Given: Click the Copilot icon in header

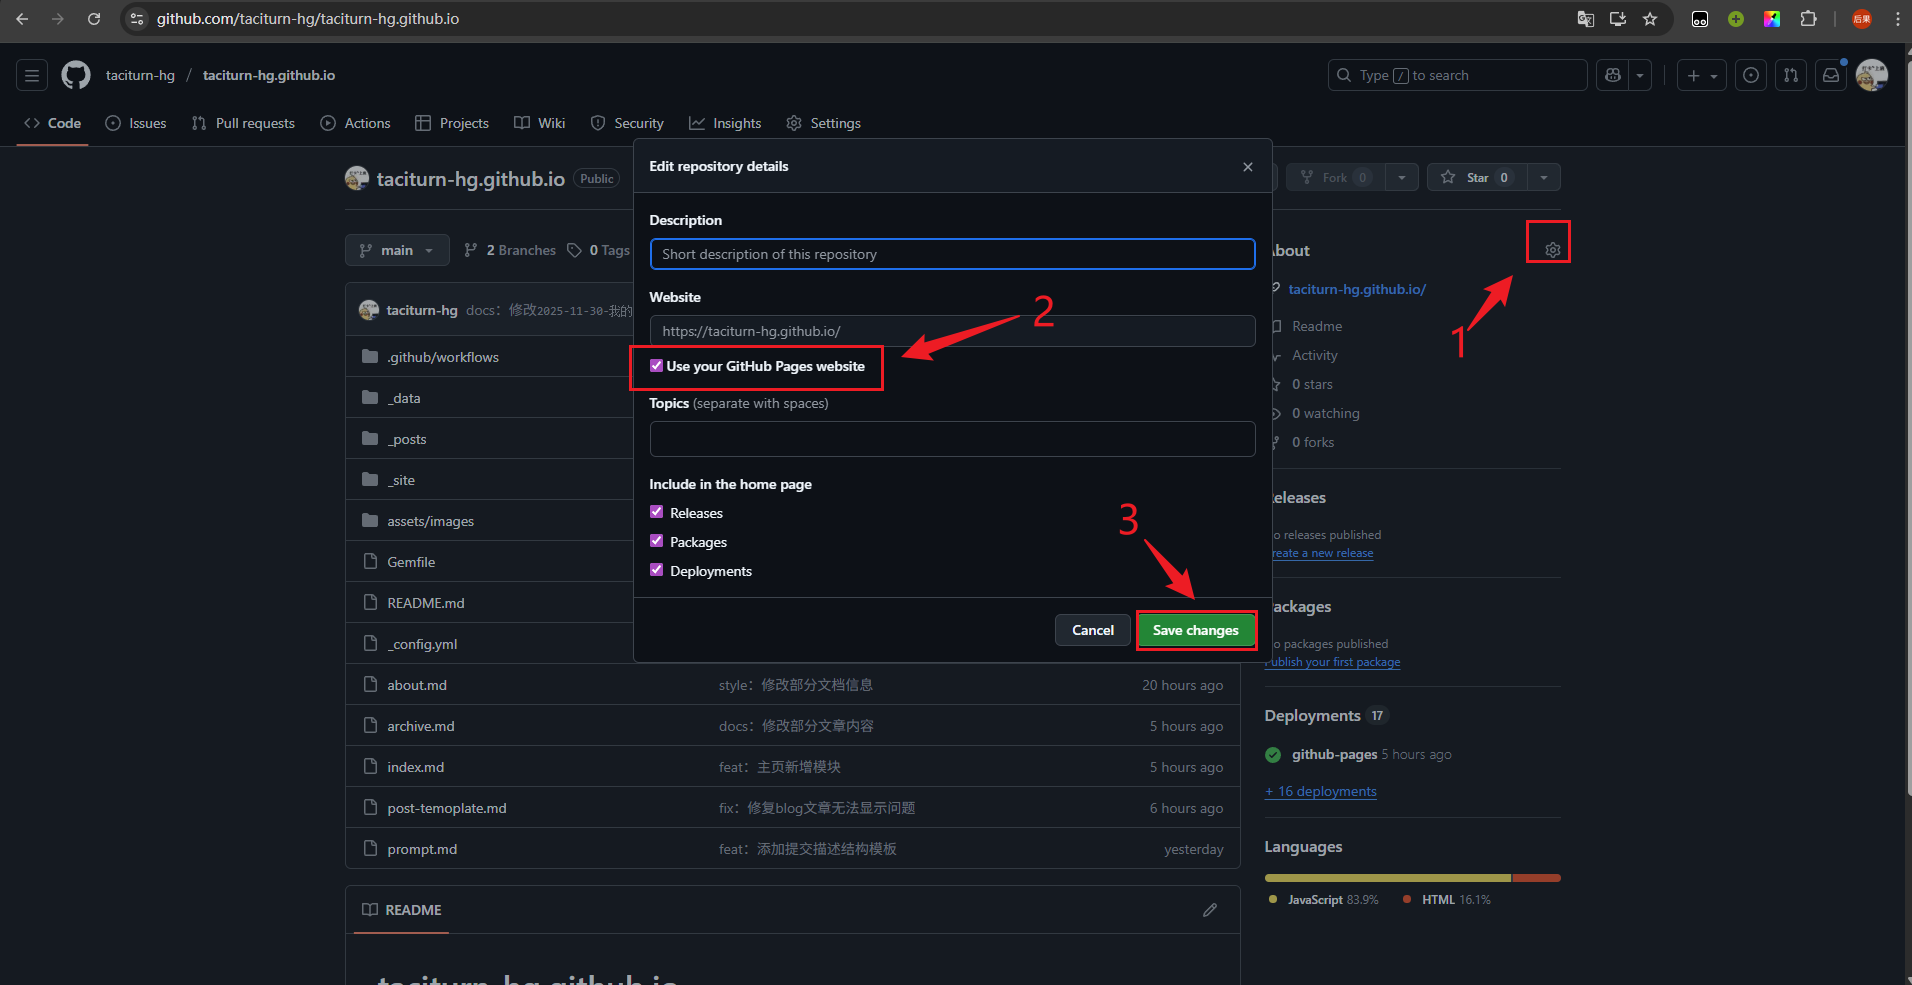Looking at the screenshot, I should coord(1612,75).
